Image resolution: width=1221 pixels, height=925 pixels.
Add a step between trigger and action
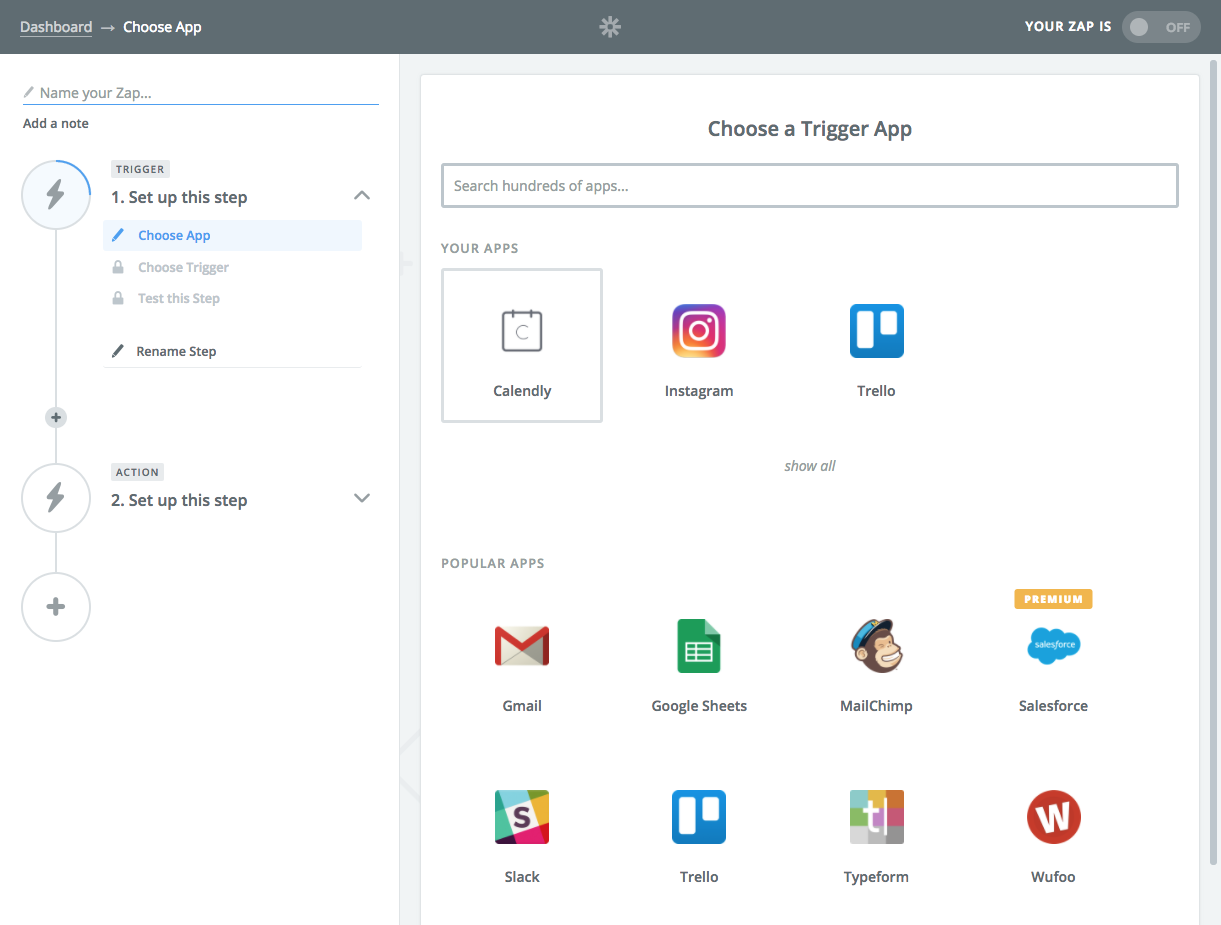point(56,417)
